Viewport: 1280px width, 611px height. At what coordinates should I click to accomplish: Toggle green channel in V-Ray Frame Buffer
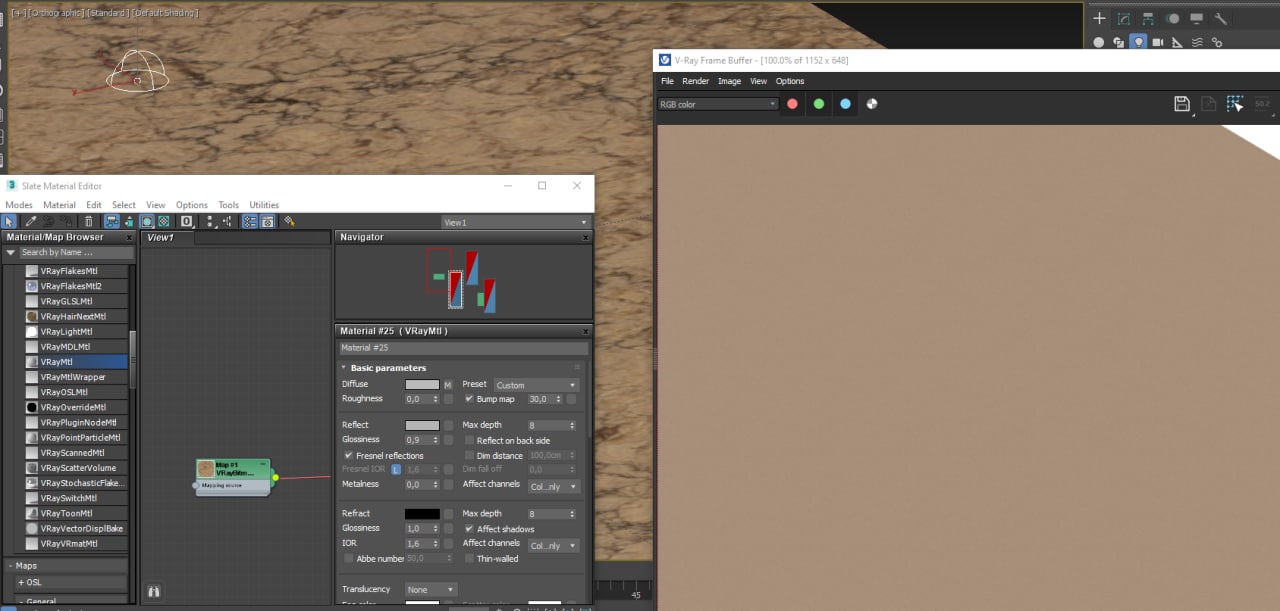pos(819,104)
